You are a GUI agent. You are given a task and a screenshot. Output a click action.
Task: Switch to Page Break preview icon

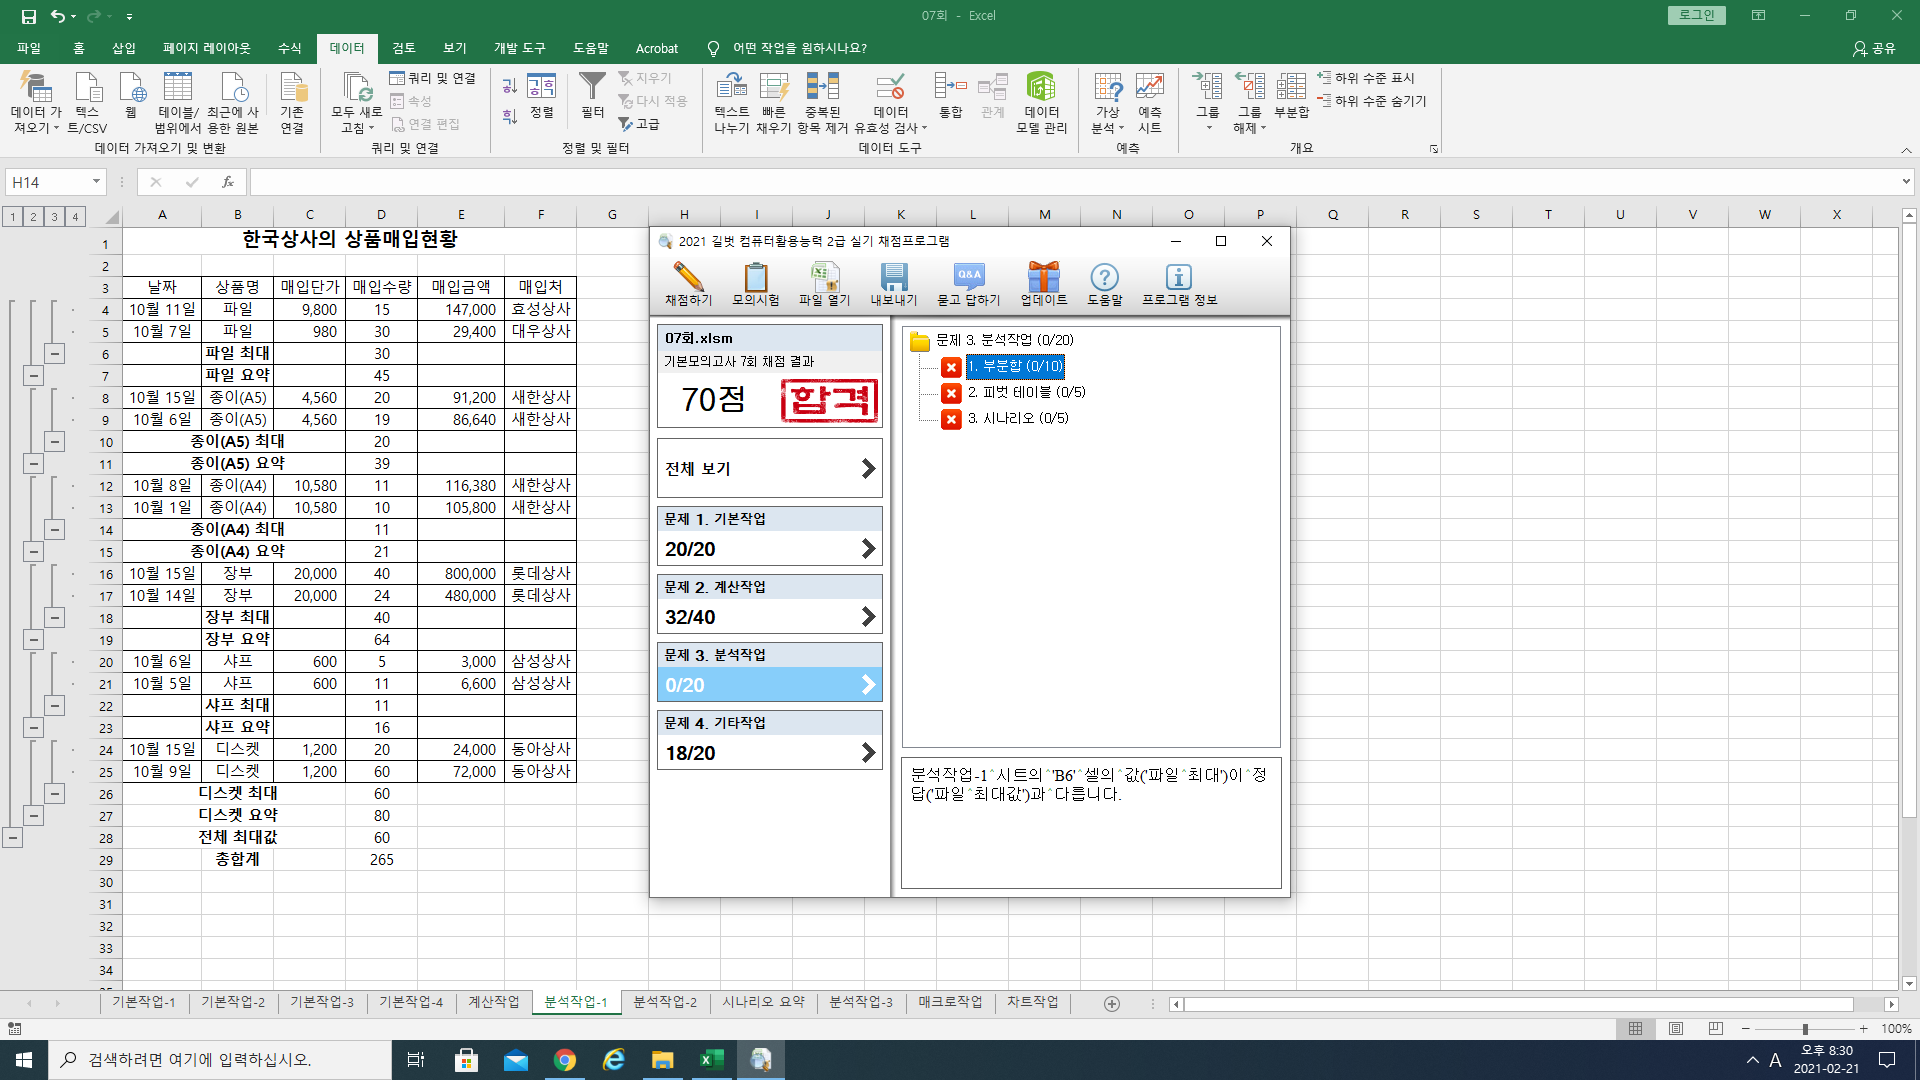1716,1029
